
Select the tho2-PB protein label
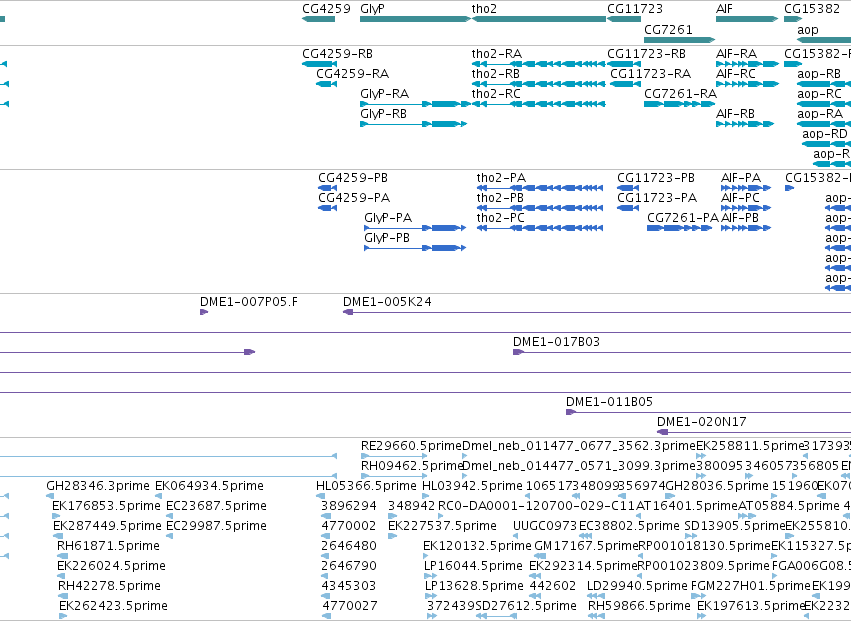pyautogui.click(x=500, y=198)
